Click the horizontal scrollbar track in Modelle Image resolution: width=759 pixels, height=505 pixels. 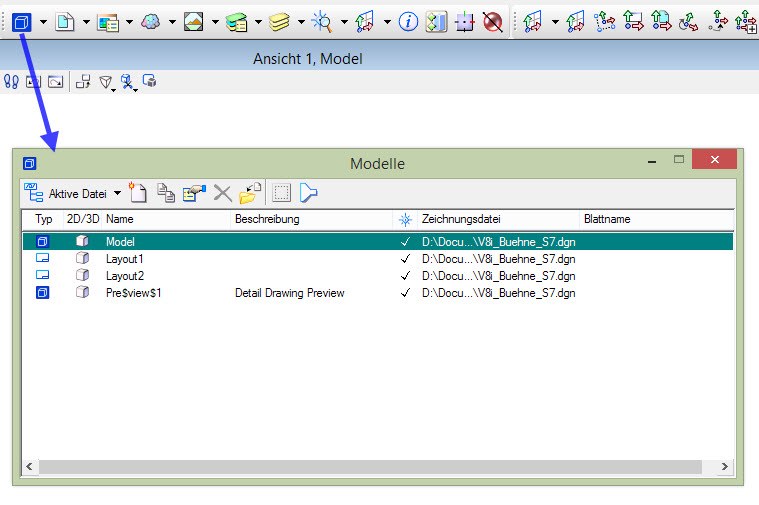click(370, 467)
